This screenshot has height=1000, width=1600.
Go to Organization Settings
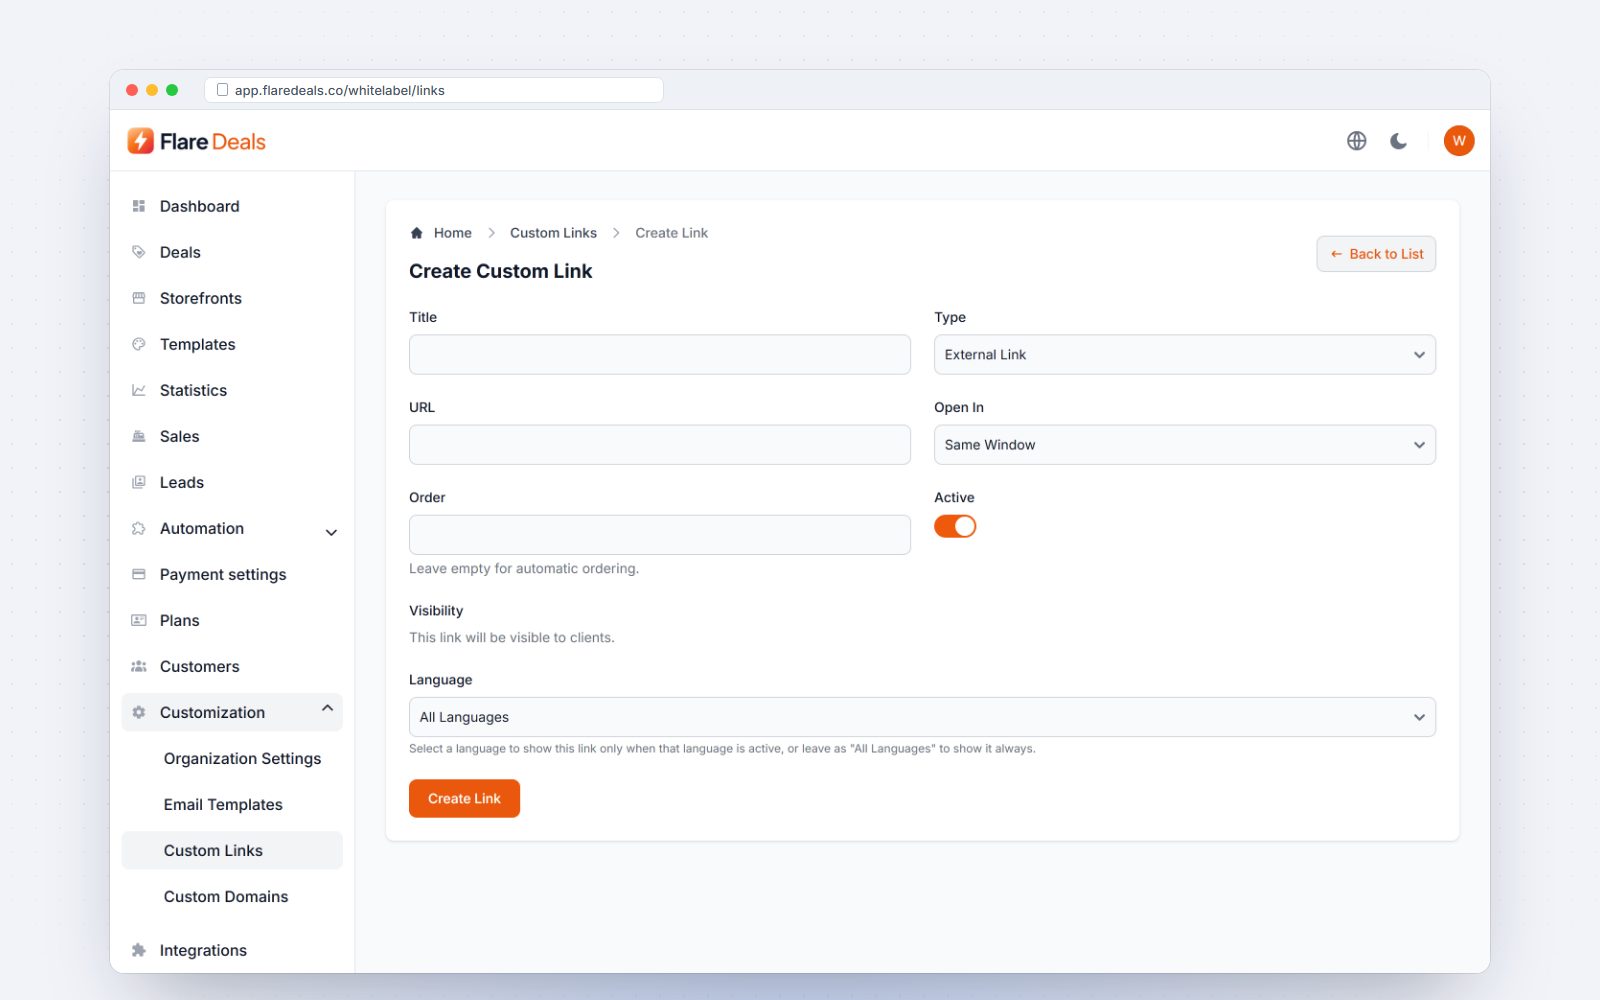point(242,759)
